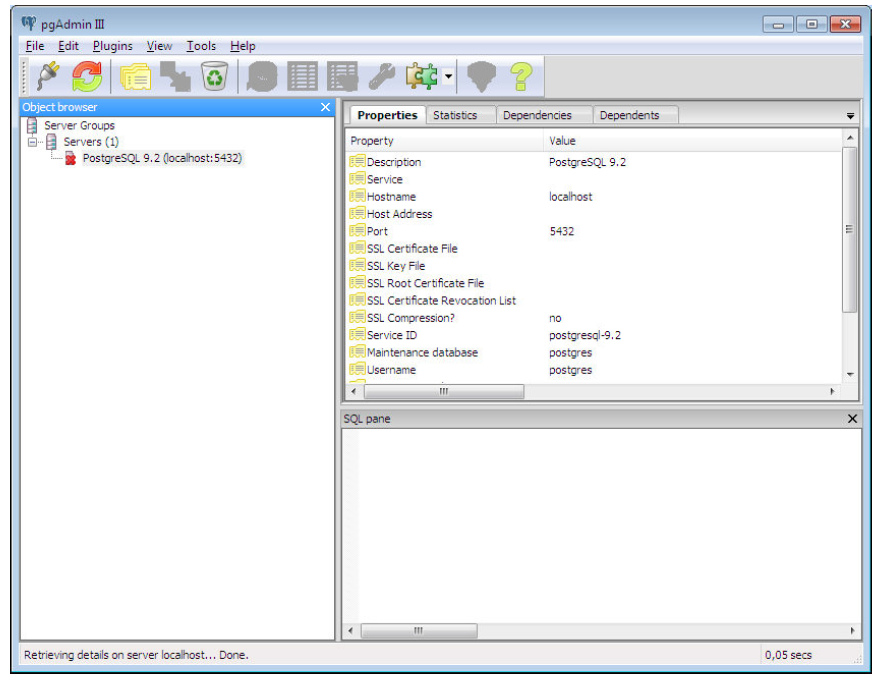Click the grey guru hint icon

coord(482,76)
